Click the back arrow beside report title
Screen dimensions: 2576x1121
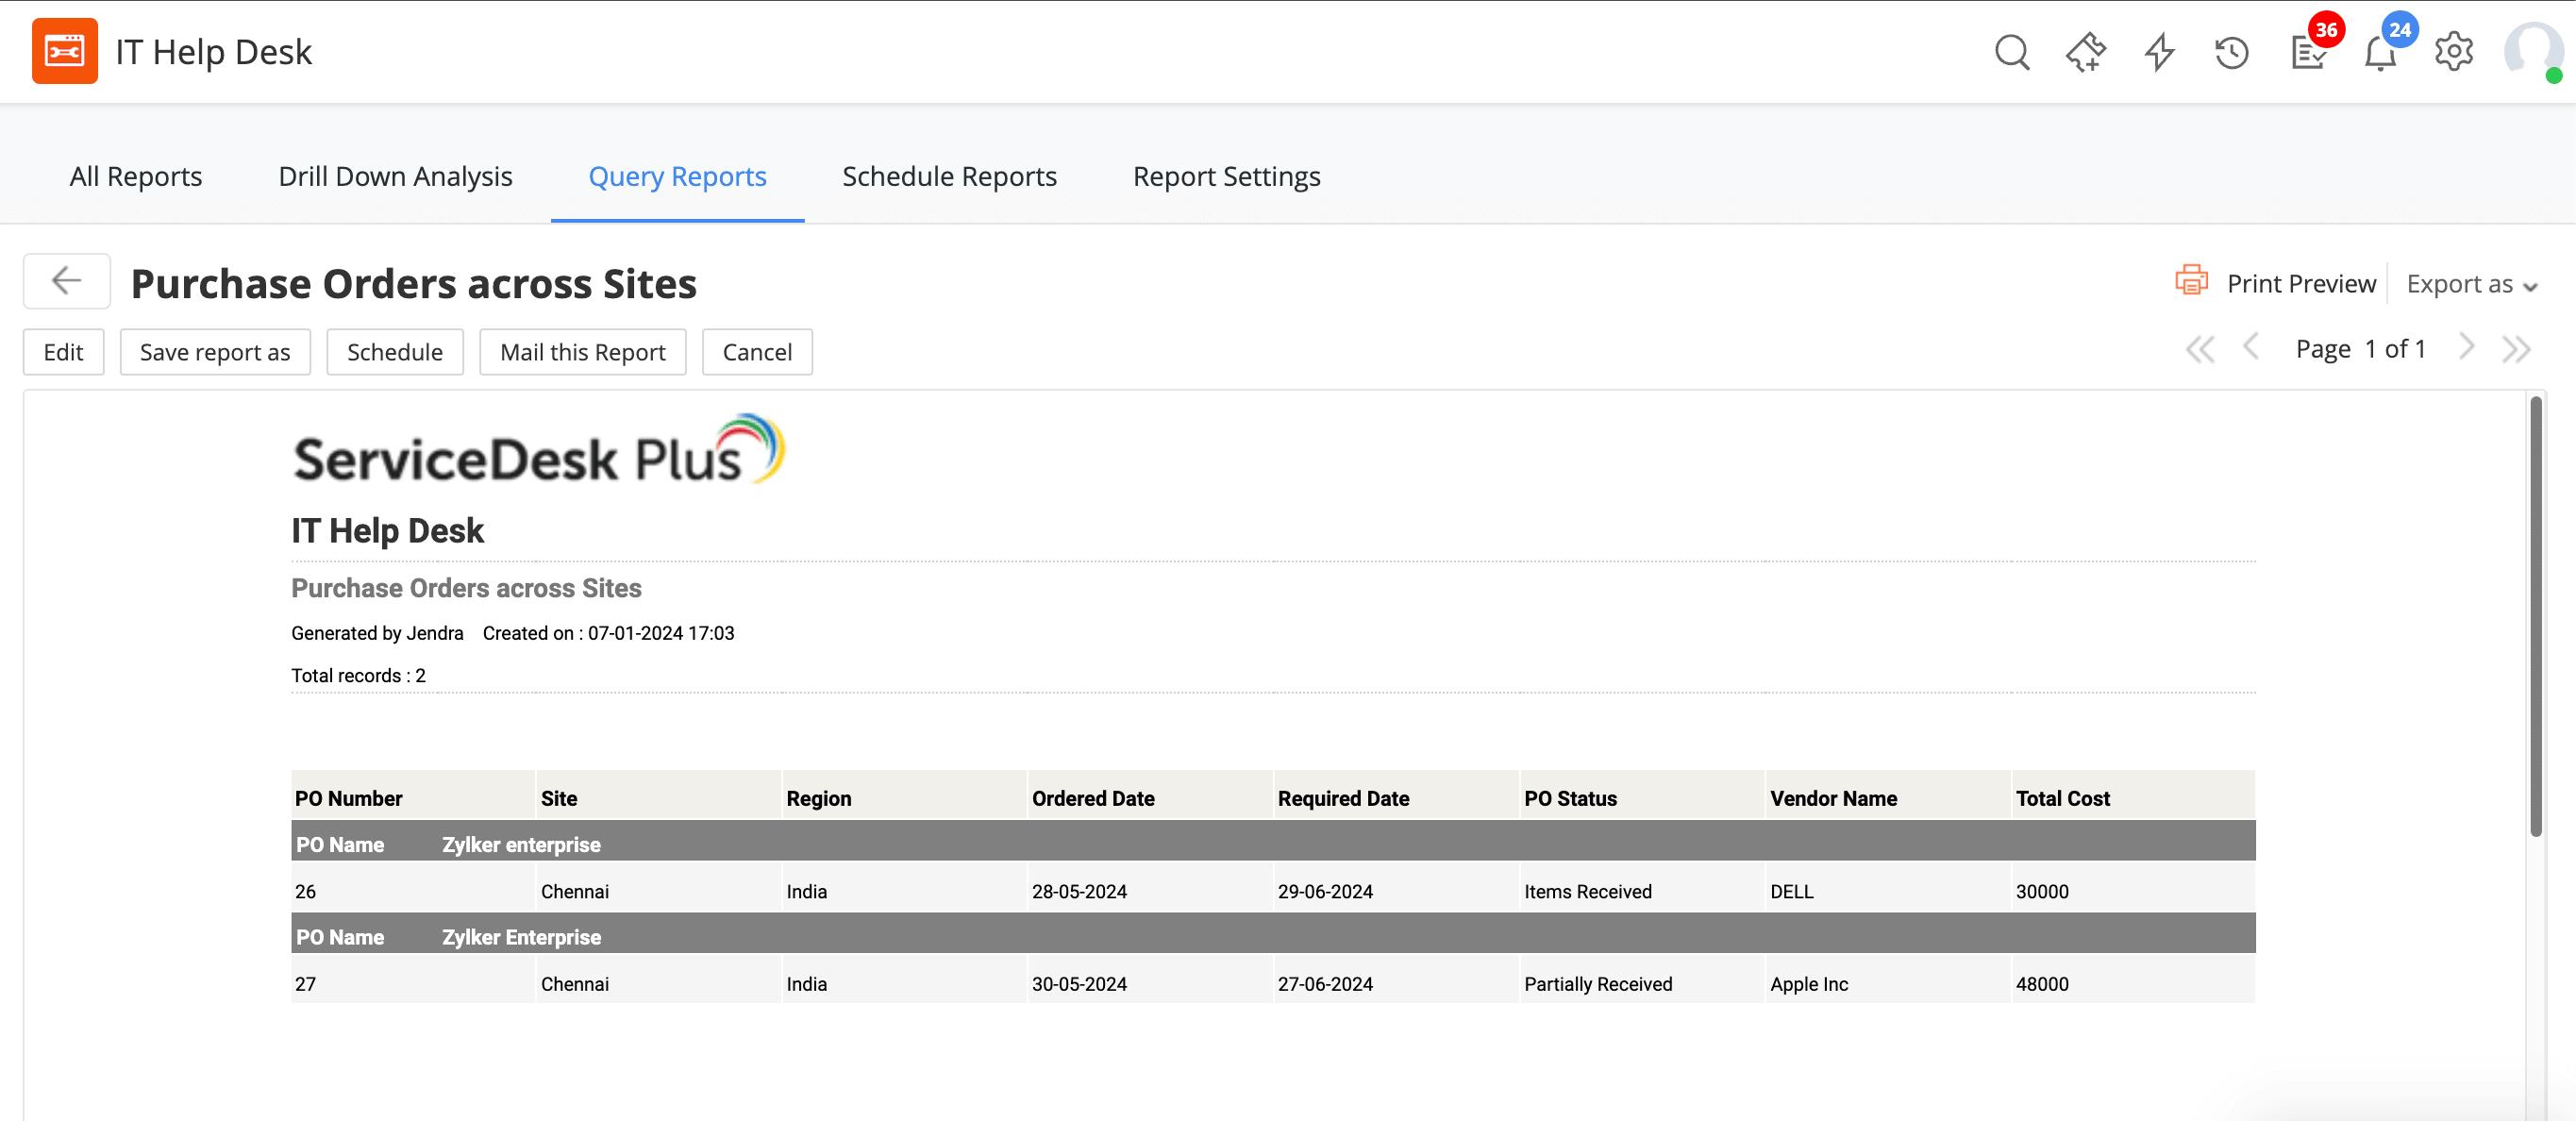[x=67, y=281]
